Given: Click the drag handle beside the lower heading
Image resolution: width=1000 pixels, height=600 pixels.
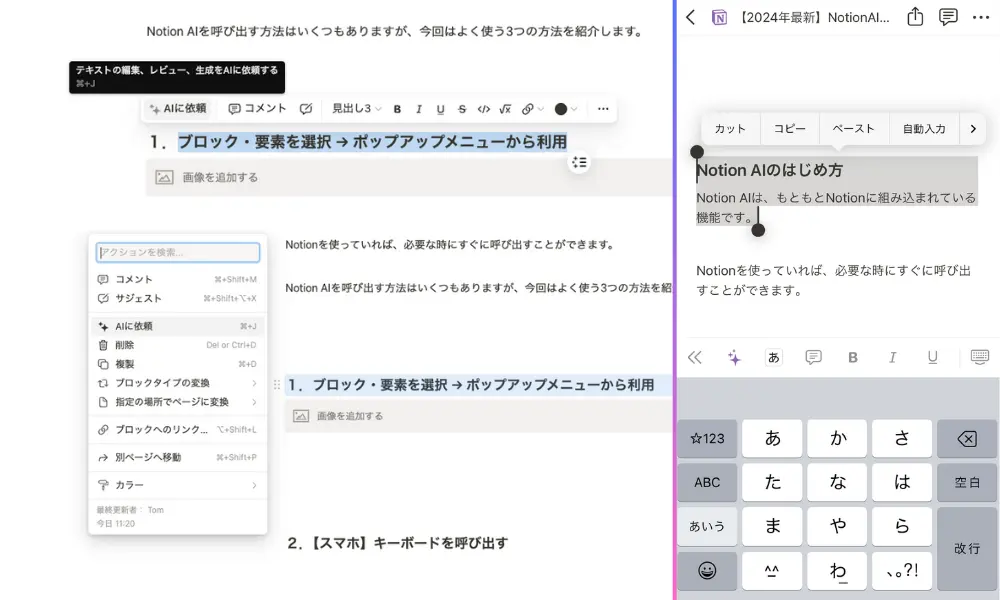Looking at the screenshot, I should (x=277, y=384).
